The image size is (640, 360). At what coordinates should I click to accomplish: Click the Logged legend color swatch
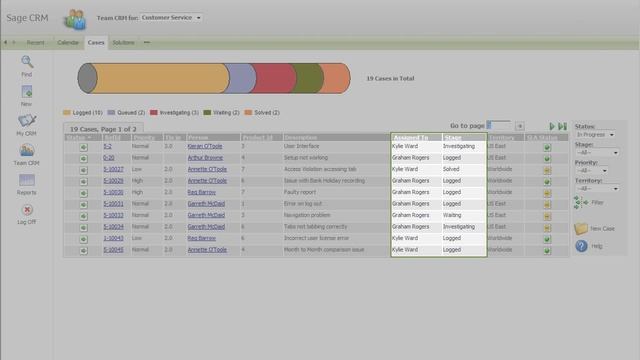coord(67,112)
